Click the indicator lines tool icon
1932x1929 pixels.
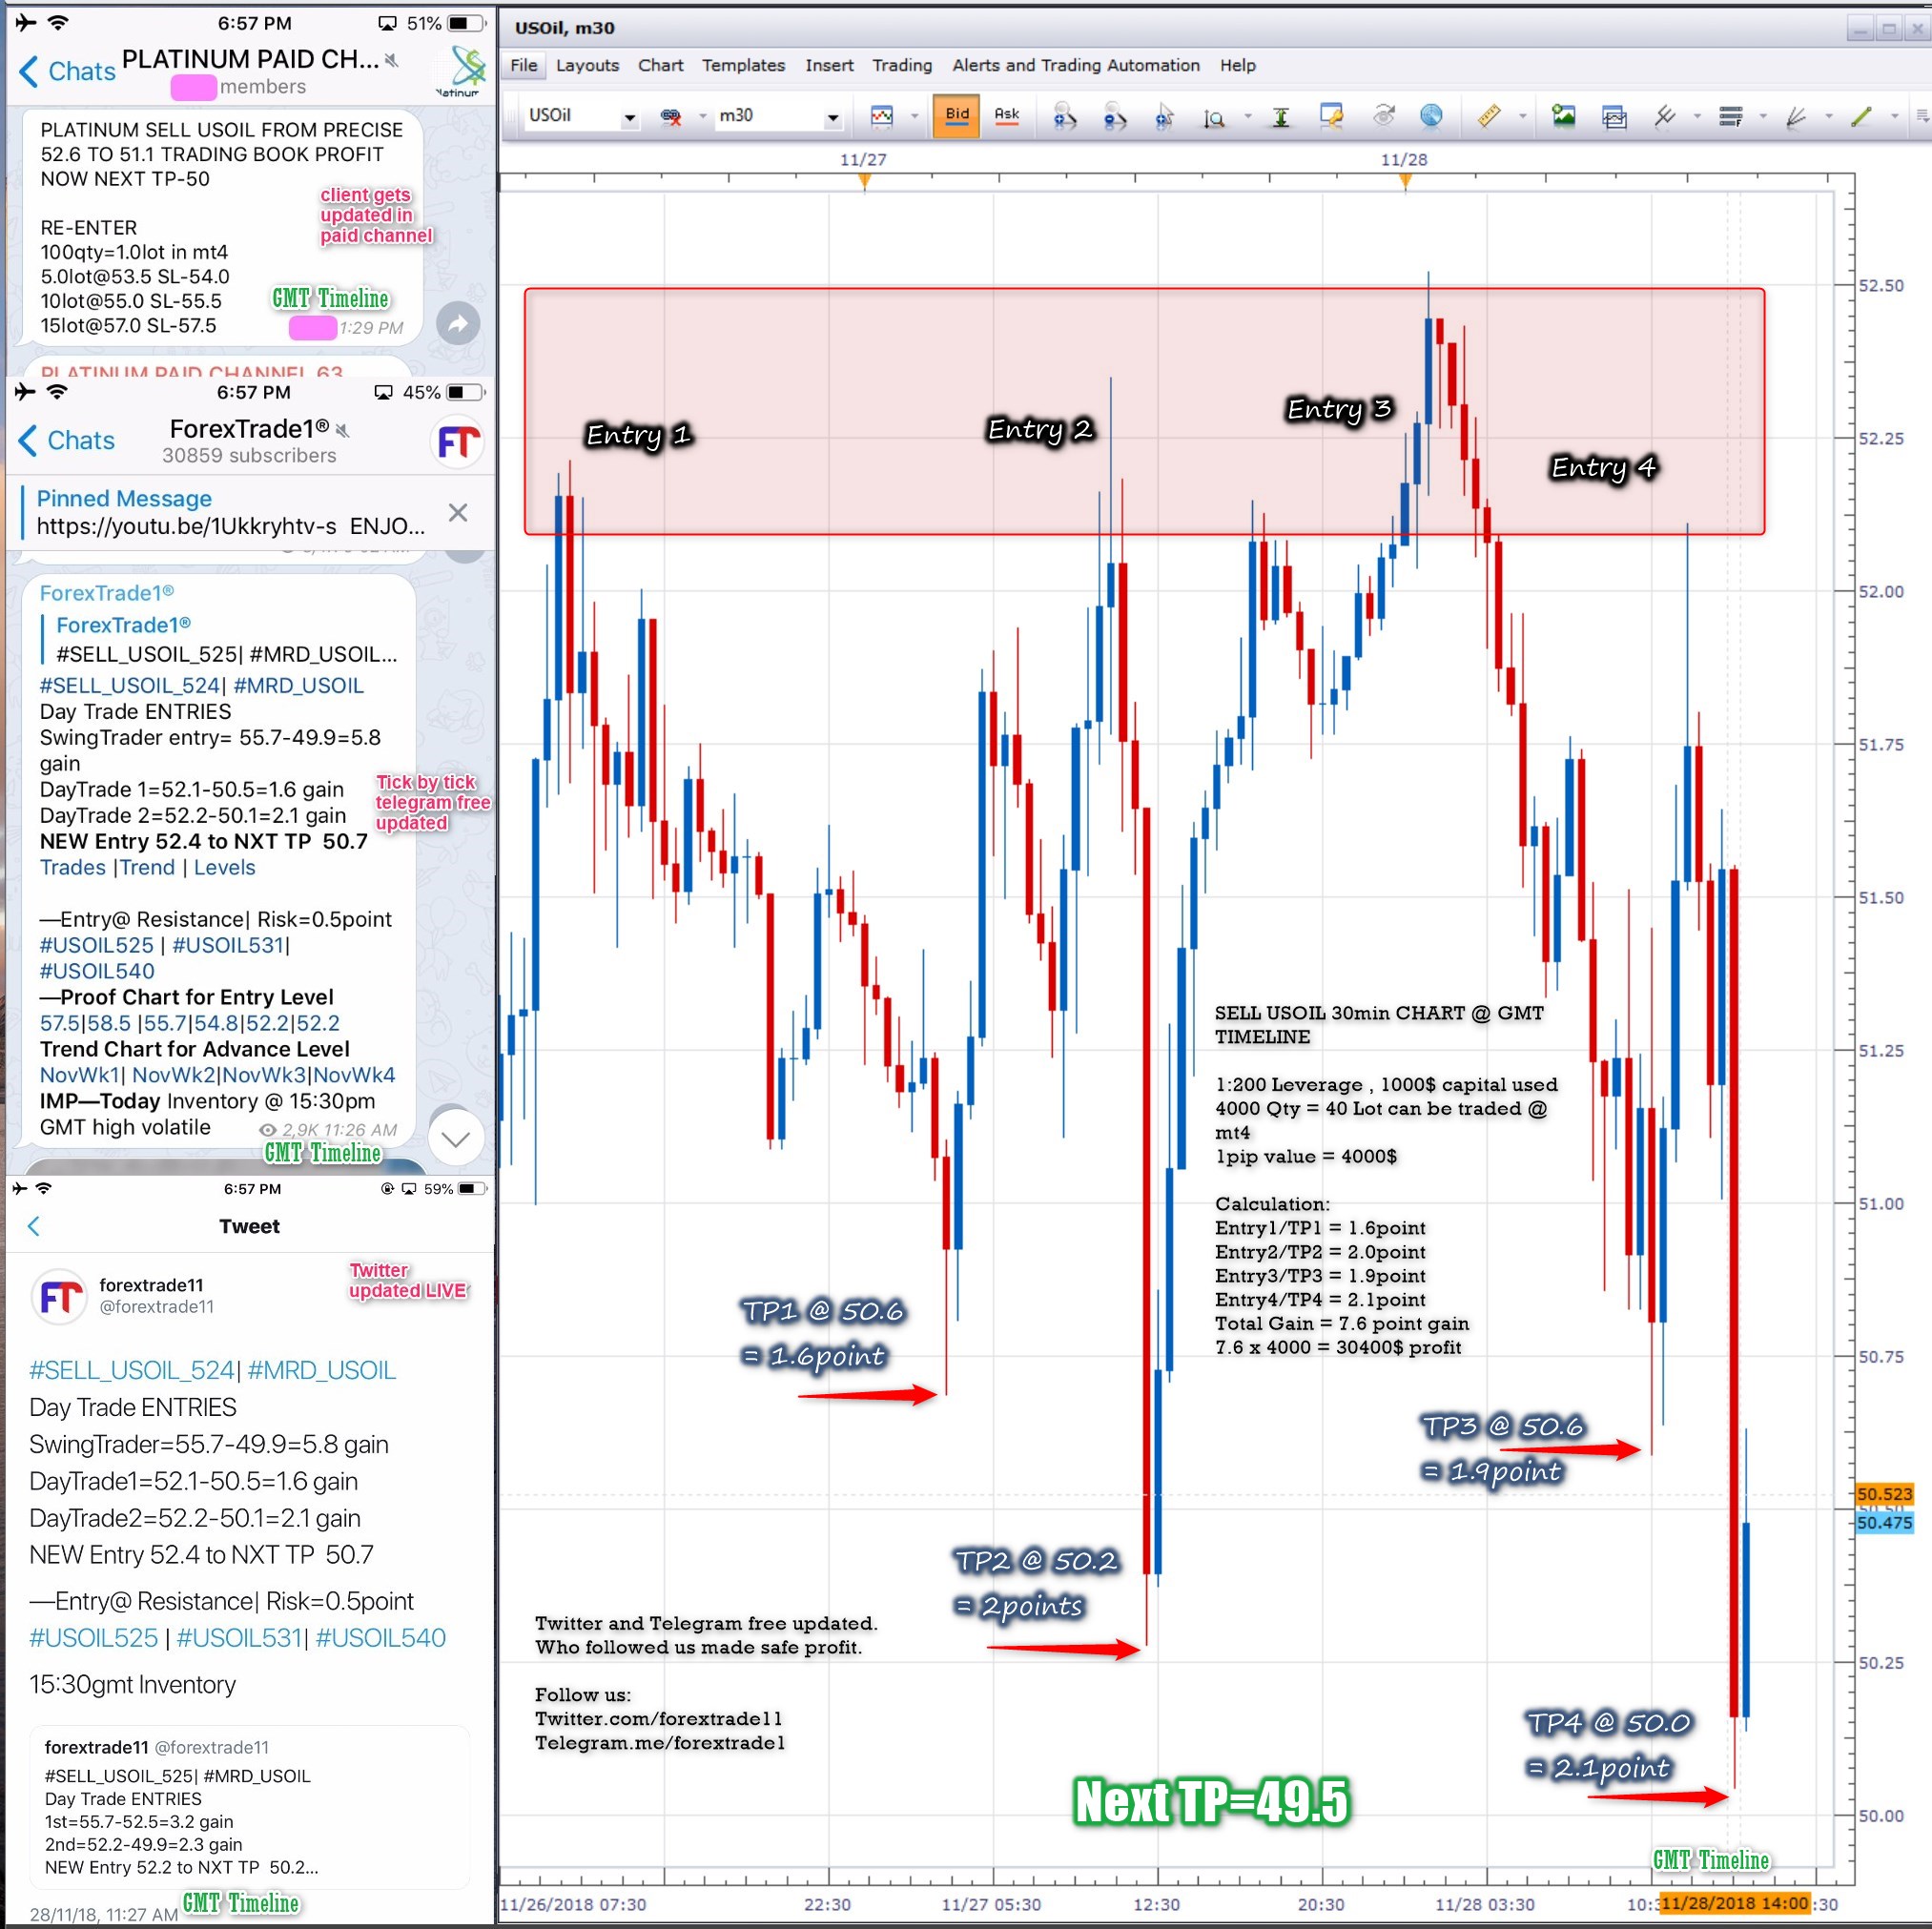(1664, 116)
